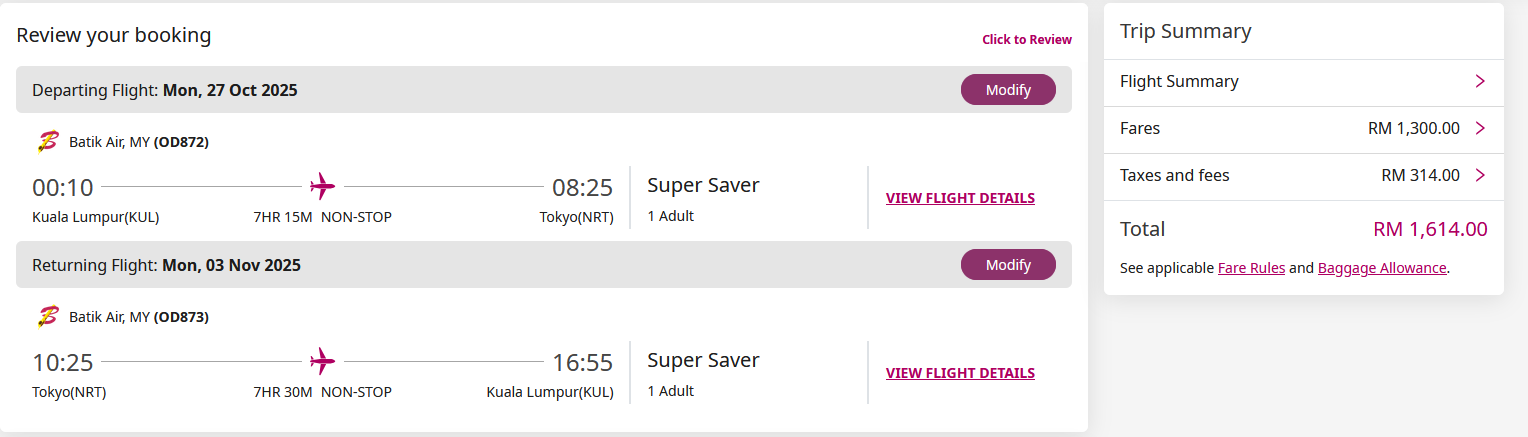Expand the Fares breakdown chevron
This screenshot has height=437, width=1528.
[x=1480, y=129]
